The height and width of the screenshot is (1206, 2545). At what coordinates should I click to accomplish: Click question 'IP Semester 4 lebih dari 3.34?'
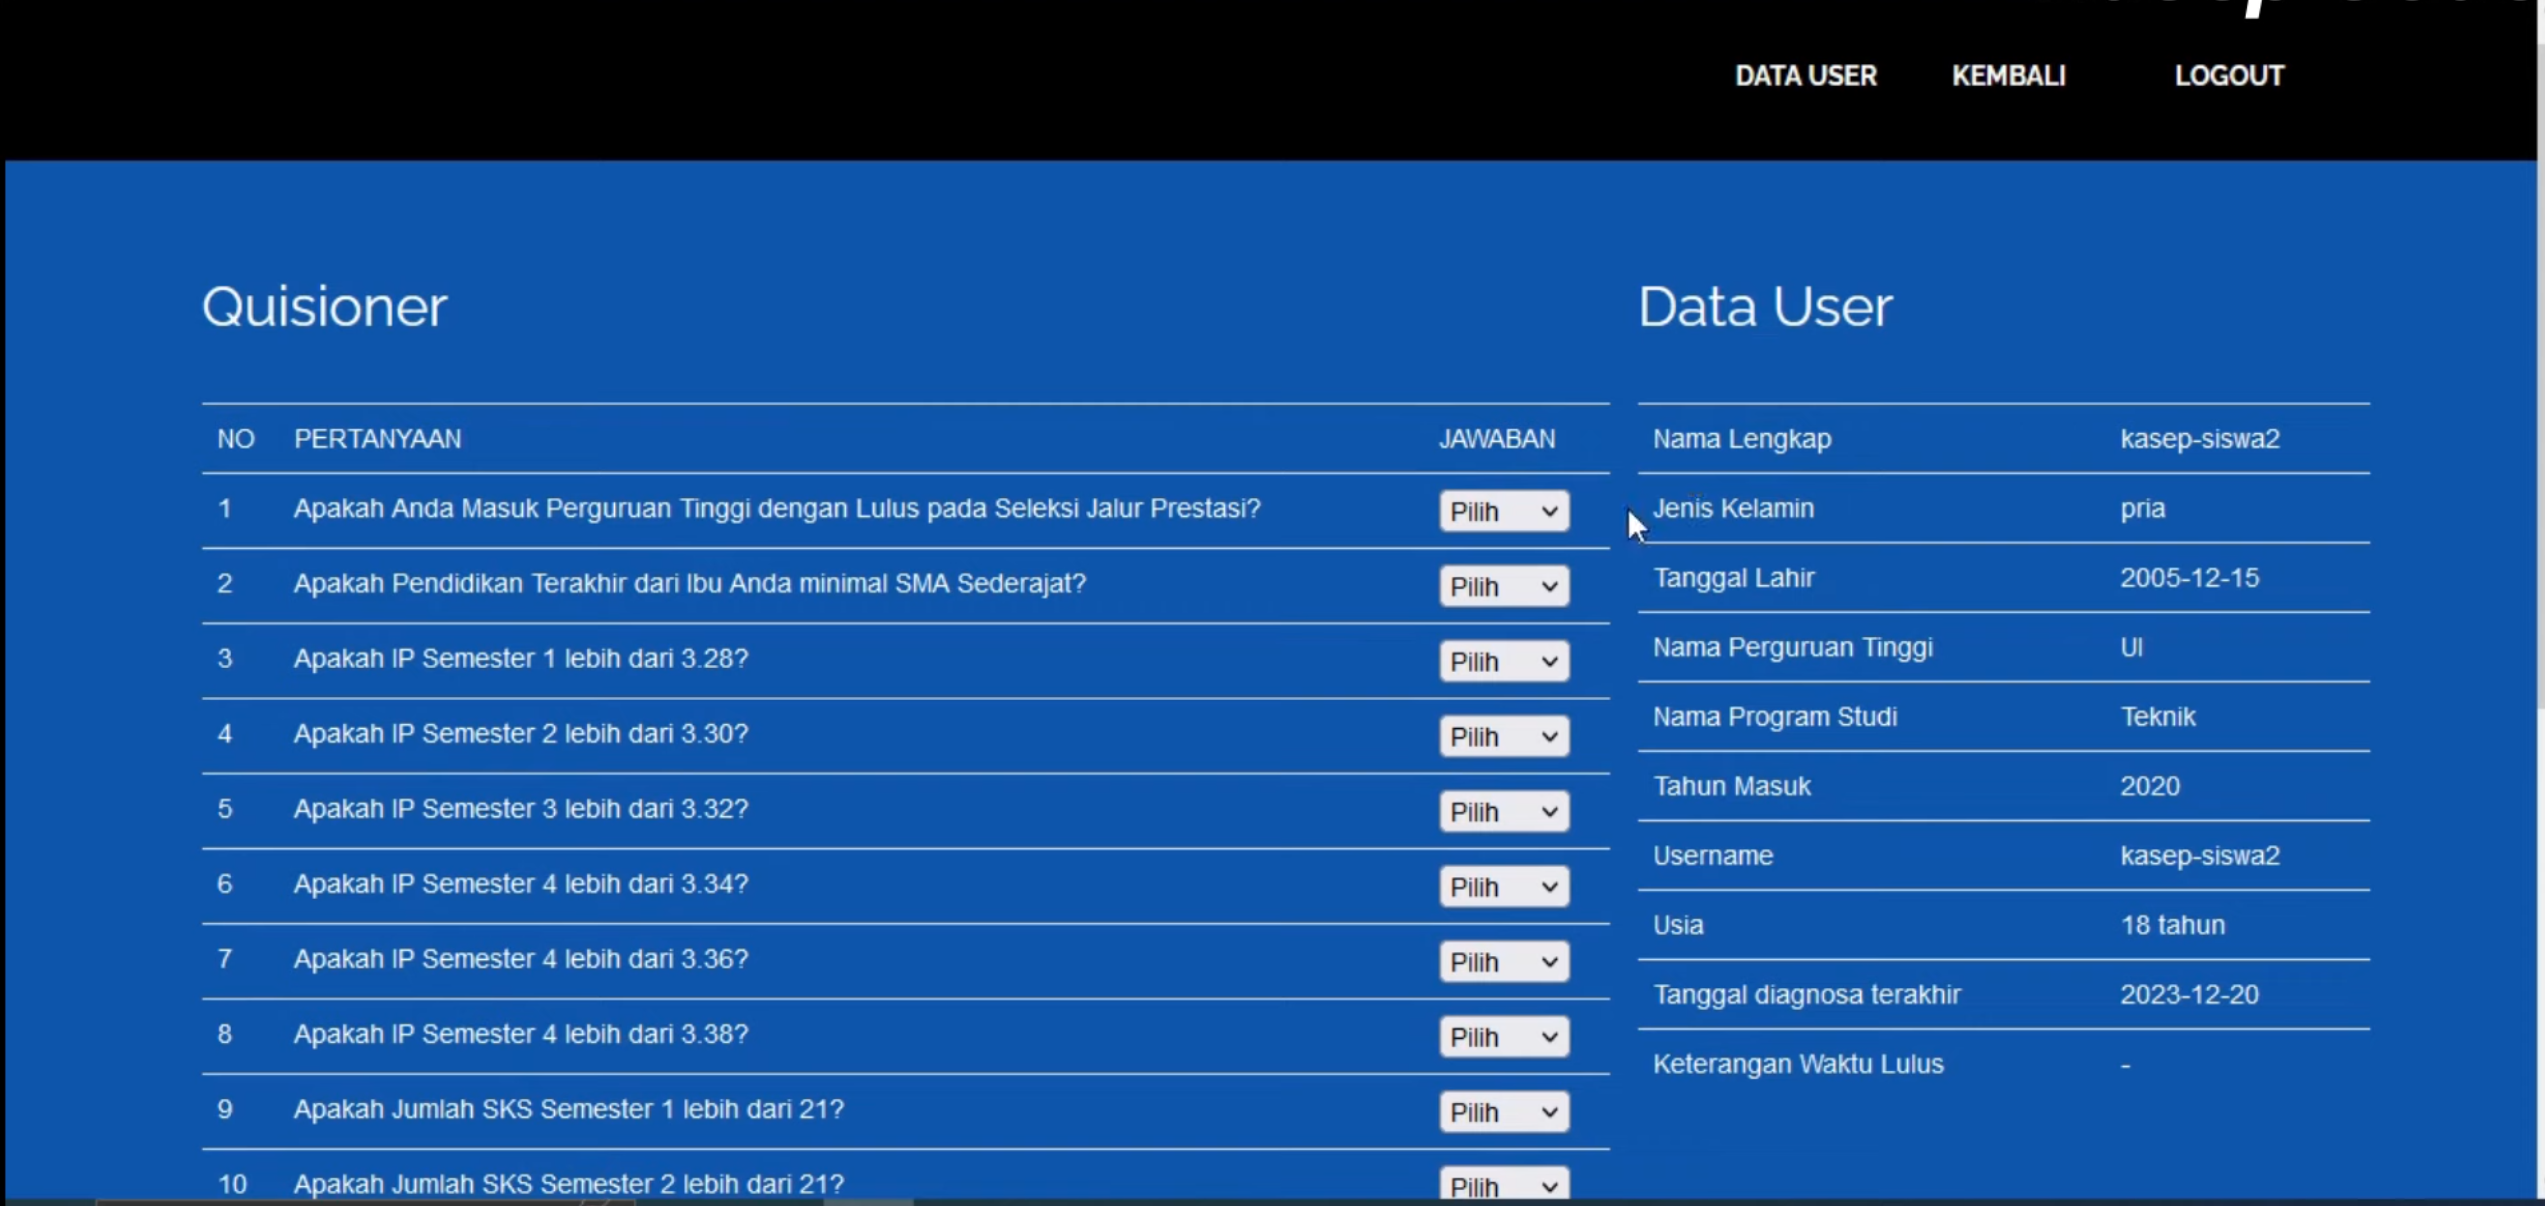[x=520, y=883]
